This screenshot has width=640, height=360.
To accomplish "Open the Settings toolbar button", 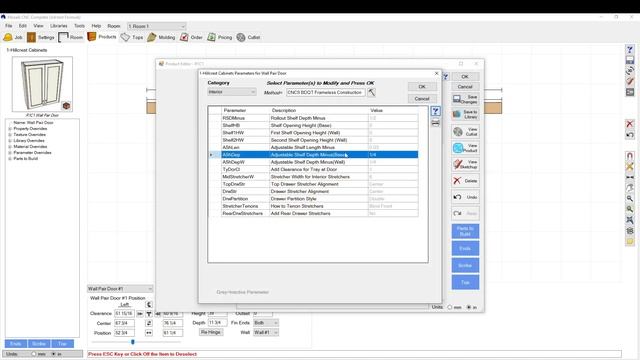I will (40, 37).
